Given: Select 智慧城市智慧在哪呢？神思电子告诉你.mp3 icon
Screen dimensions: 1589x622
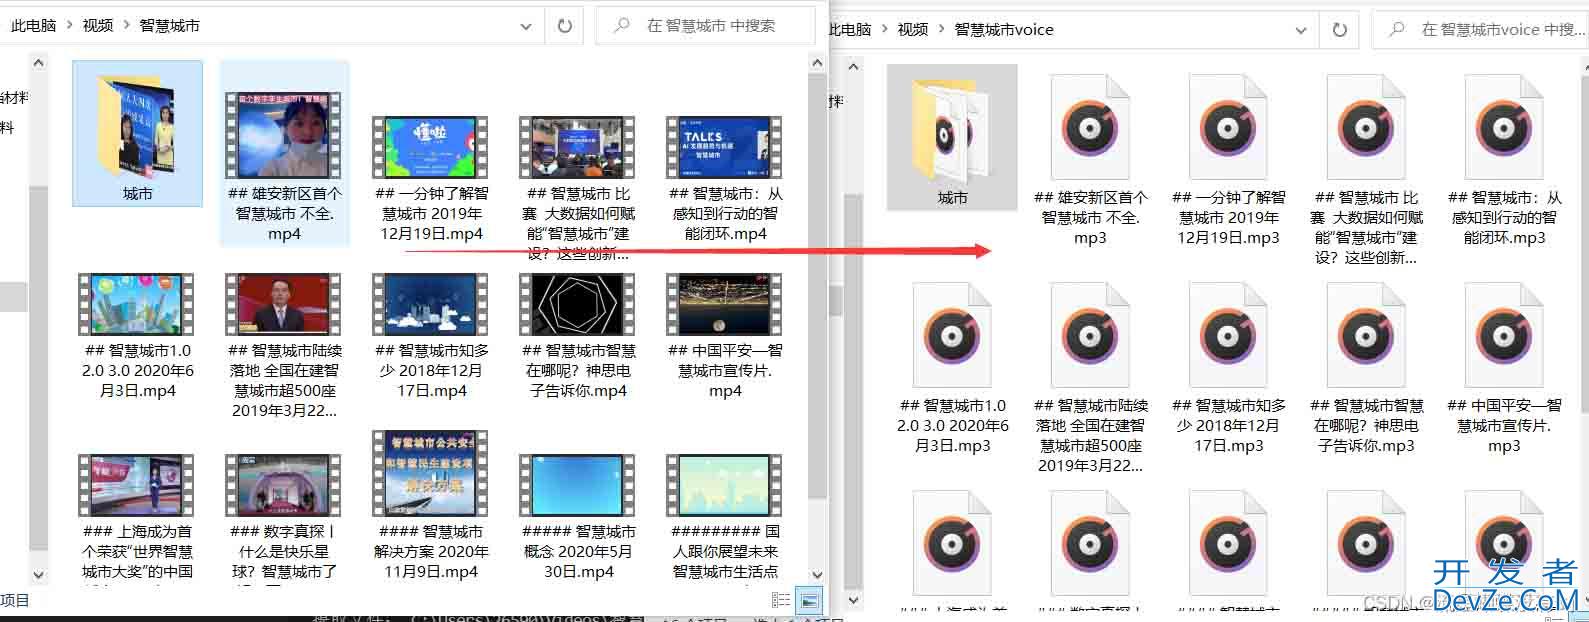Looking at the screenshot, I should click(1366, 336).
